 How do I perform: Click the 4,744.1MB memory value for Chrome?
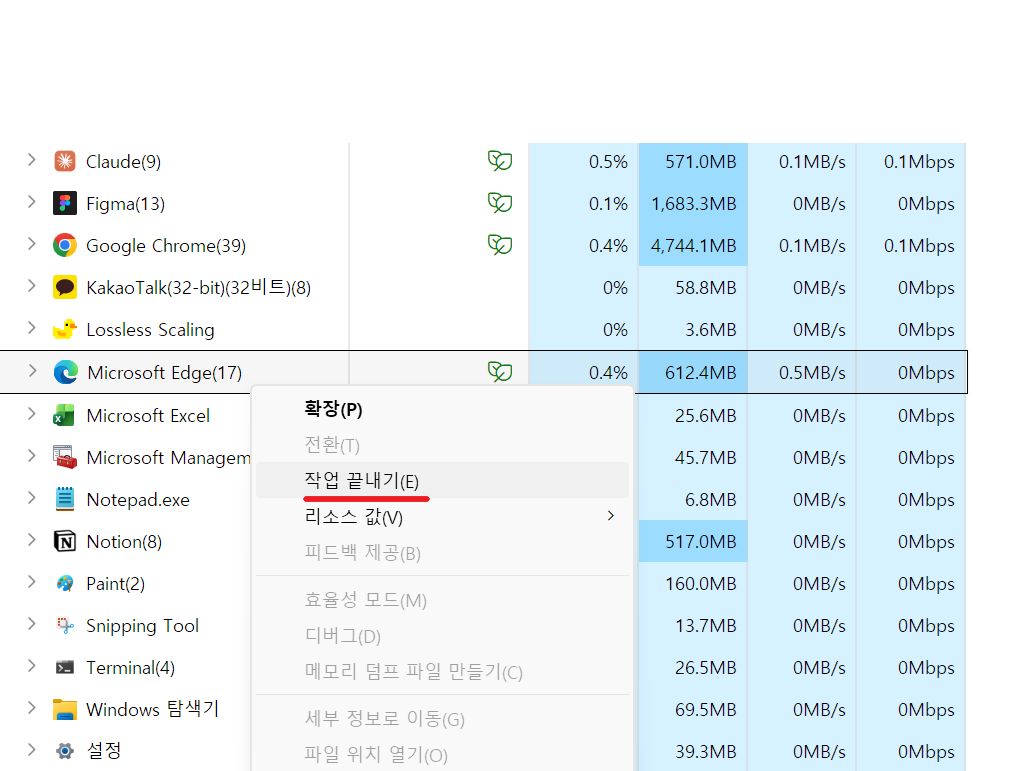[x=693, y=246]
